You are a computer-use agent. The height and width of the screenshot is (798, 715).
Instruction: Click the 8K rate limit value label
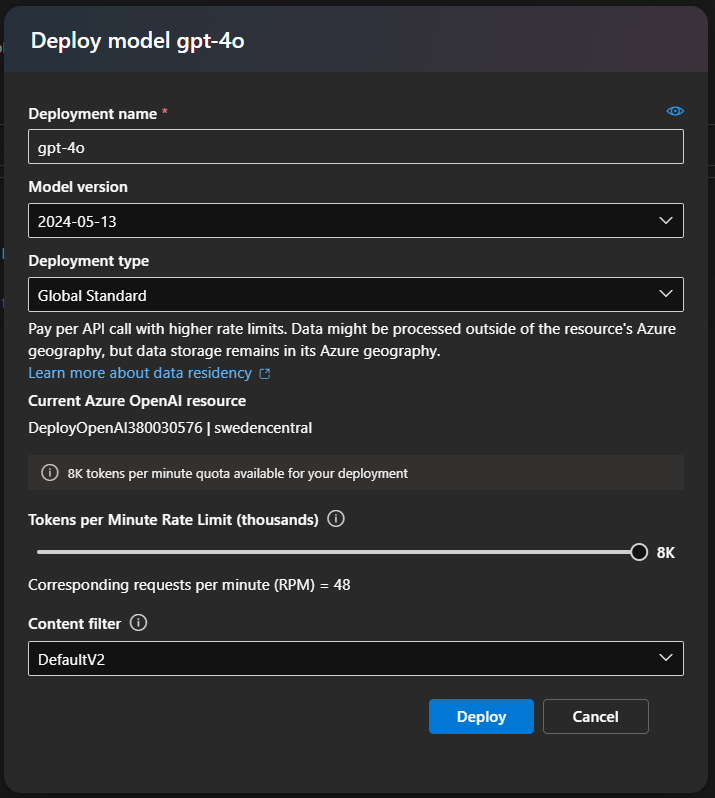666,553
